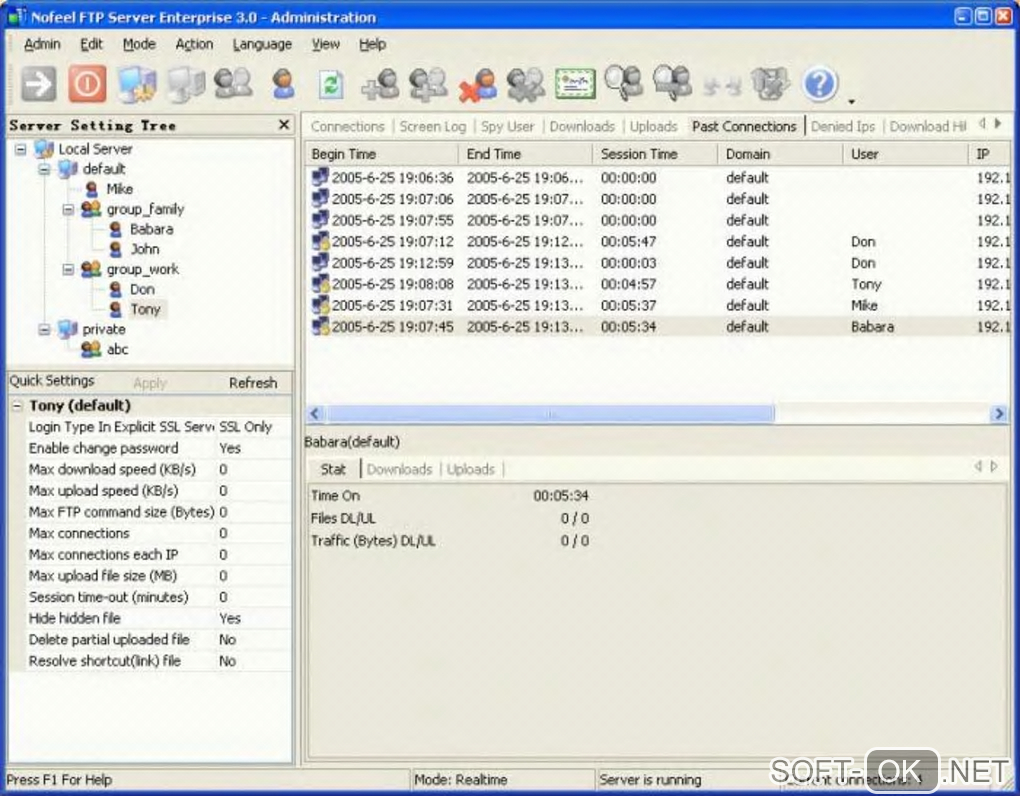Open toolbar options small dropdown arrow
1020x796 pixels.
point(851,102)
